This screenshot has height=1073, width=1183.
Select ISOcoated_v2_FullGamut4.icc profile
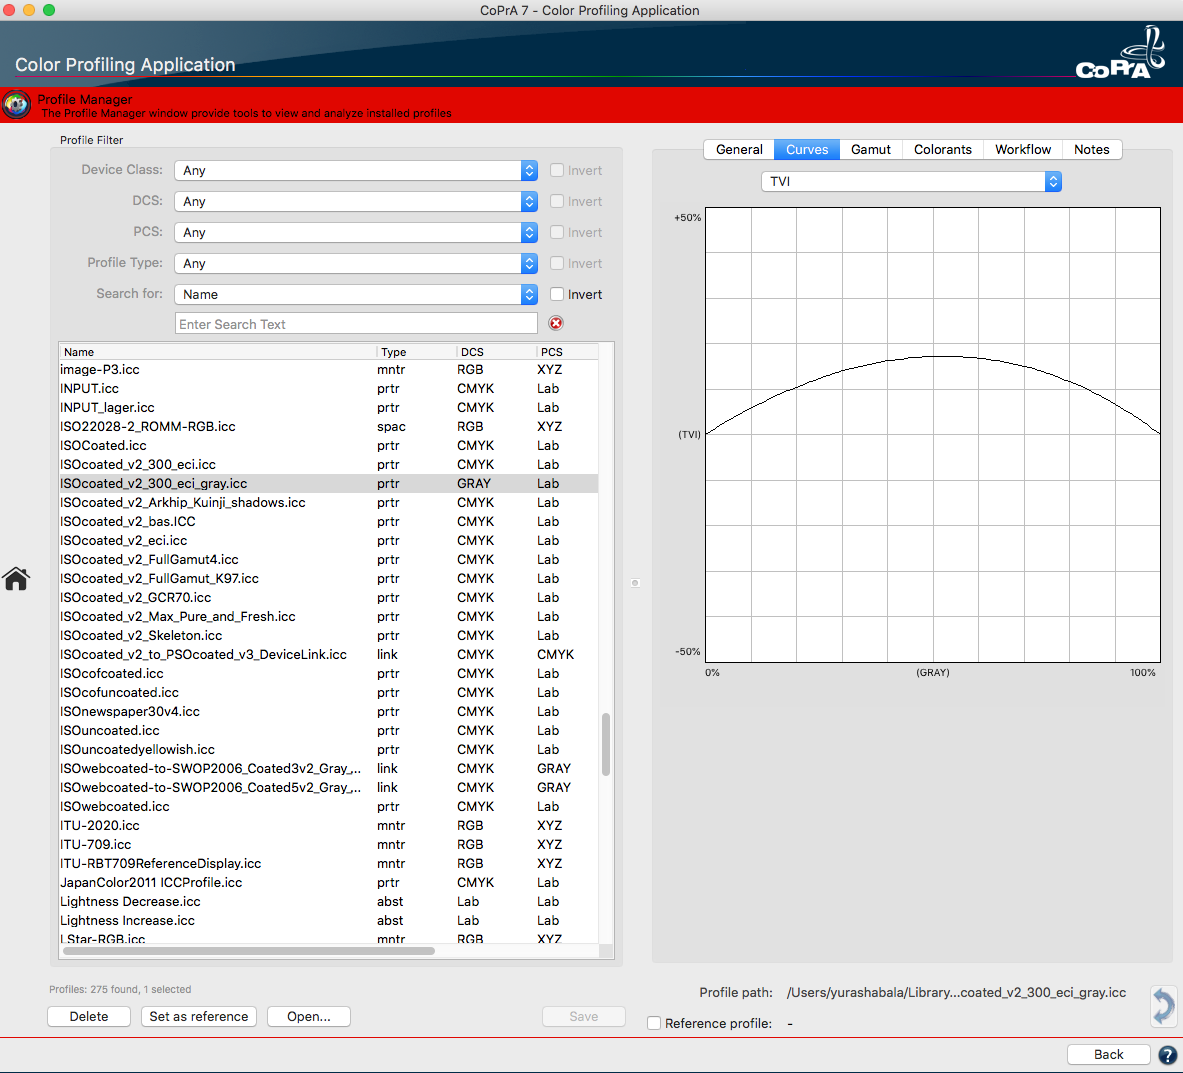329,559
